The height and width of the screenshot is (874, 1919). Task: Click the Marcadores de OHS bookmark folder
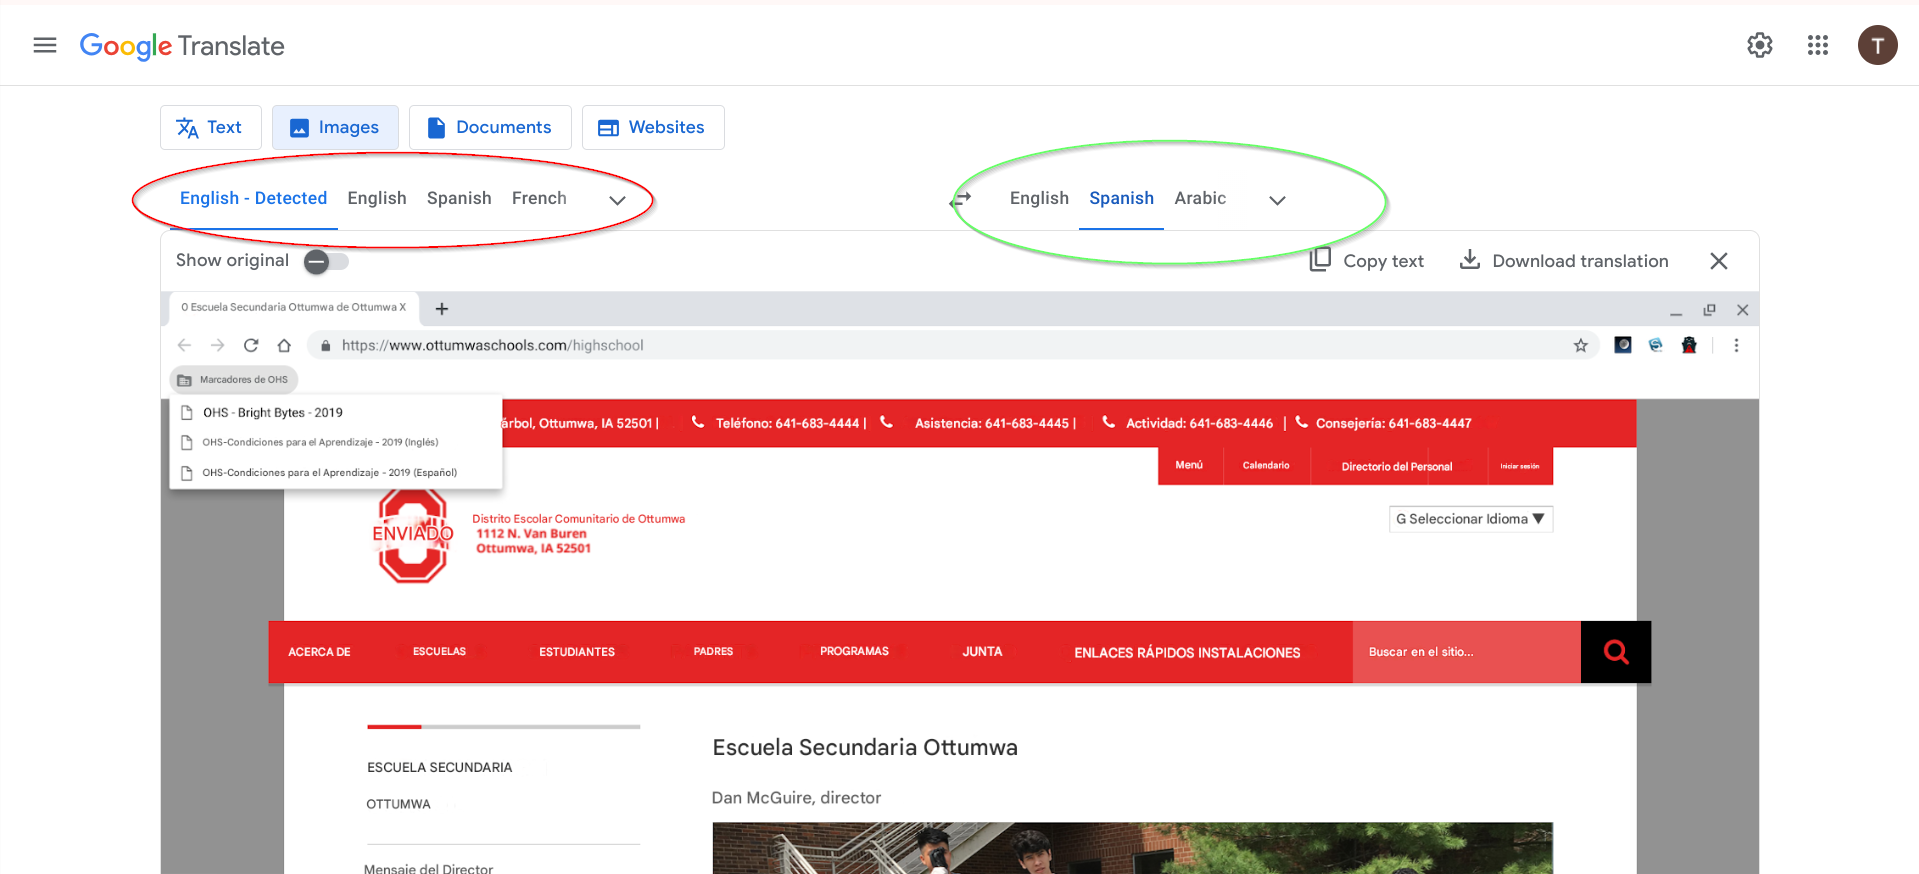coord(234,379)
